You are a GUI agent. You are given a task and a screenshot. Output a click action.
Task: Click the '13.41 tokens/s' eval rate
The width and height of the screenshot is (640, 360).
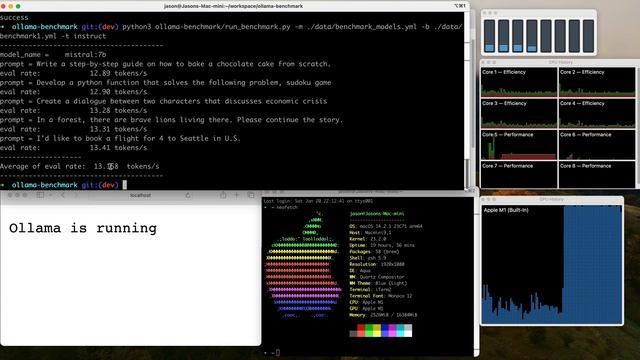click(x=118, y=148)
